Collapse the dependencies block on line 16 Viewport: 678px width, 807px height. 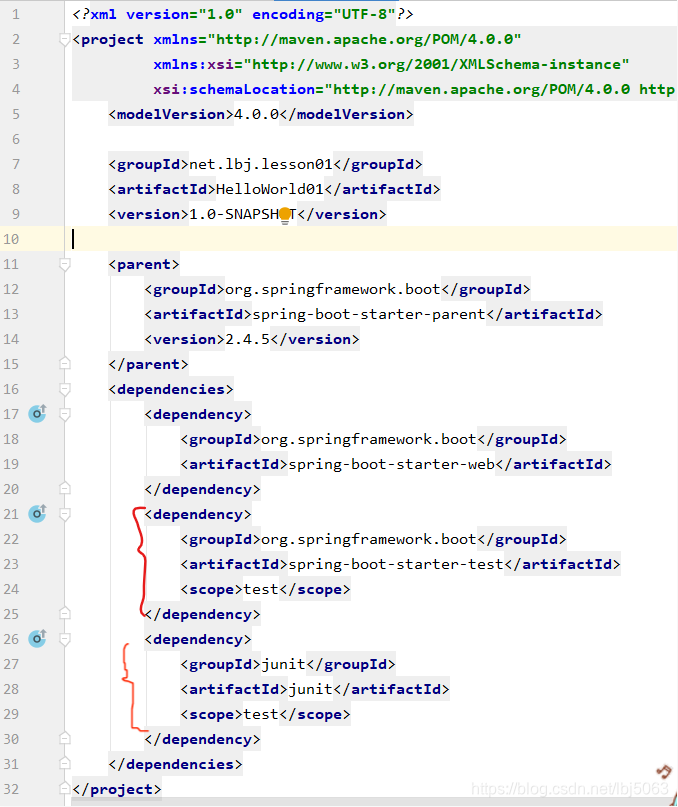[x=64, y=389]
